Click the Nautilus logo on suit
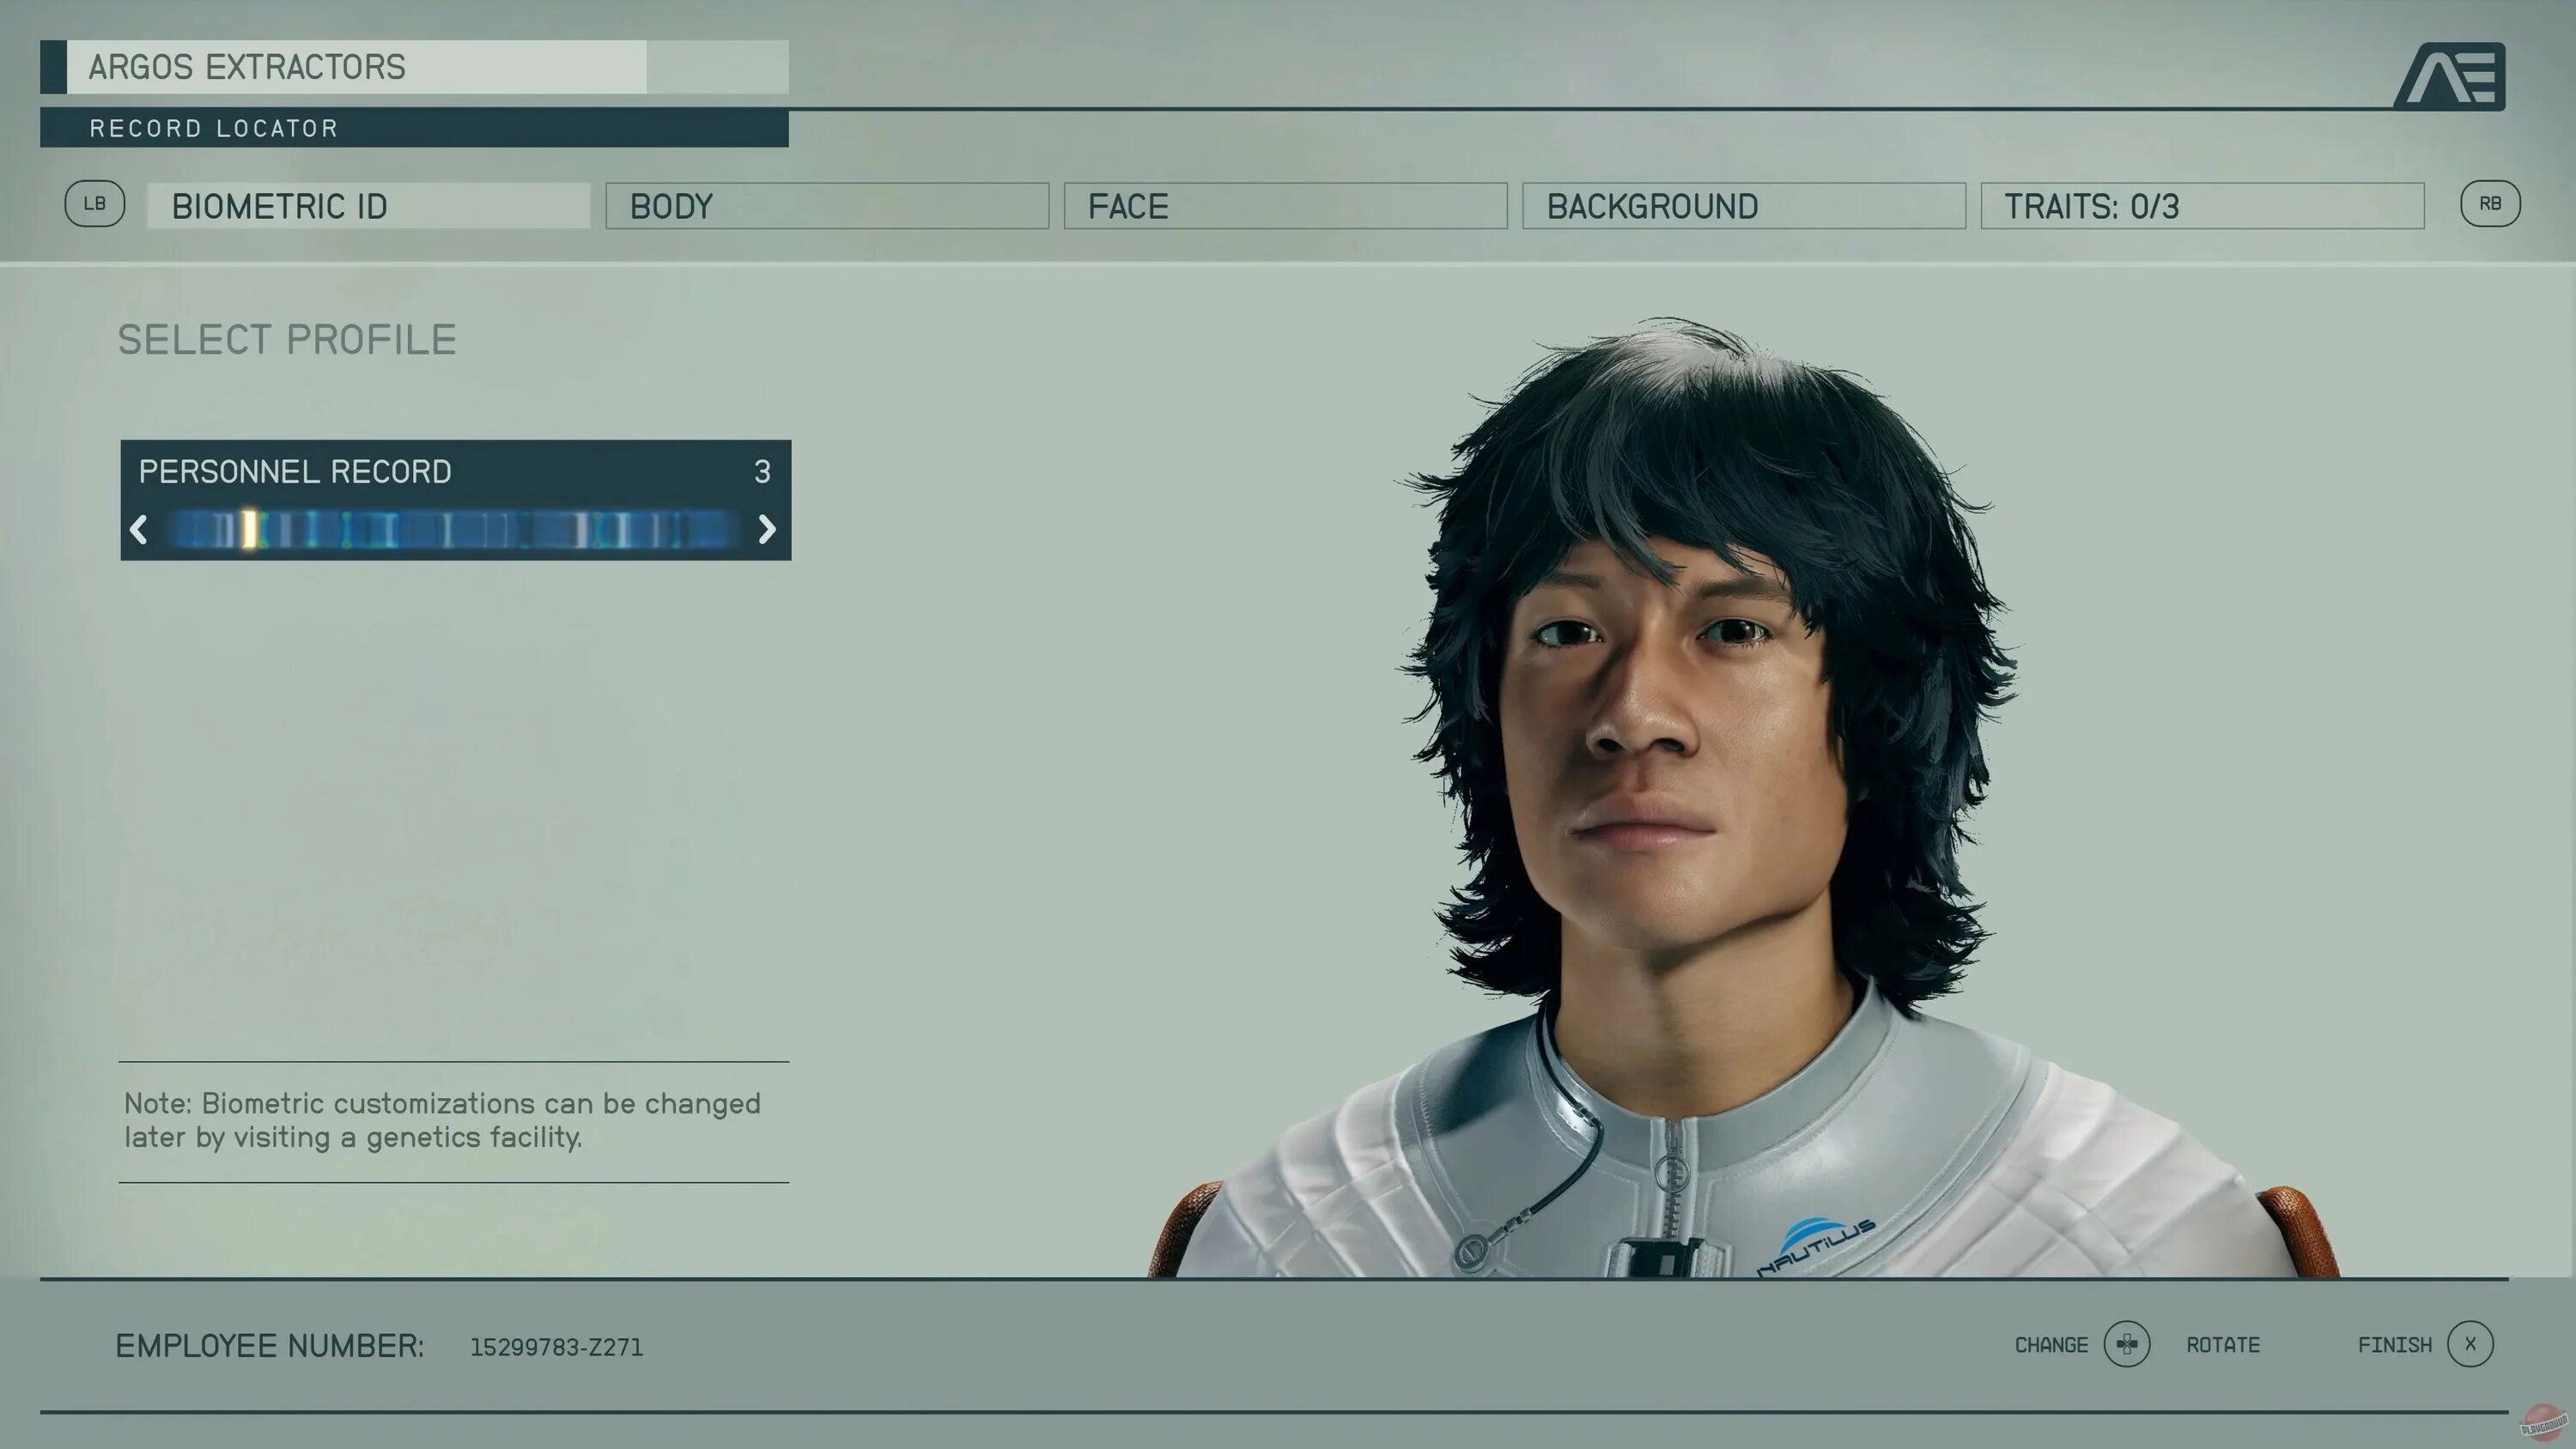Screen dimensions: 2576x1449 click(1816, 1244)
